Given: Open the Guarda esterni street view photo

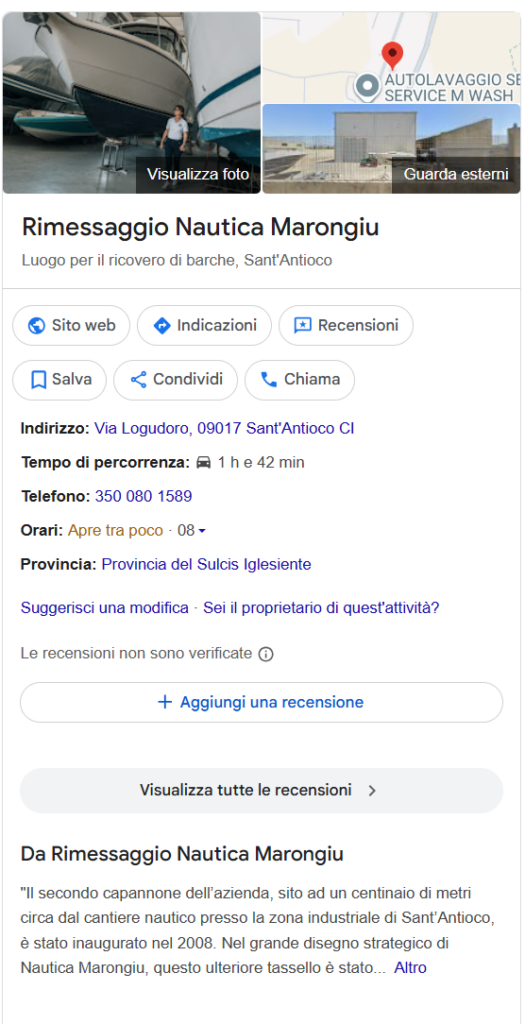Looking at the screenshot, I should tap(391, 149).
